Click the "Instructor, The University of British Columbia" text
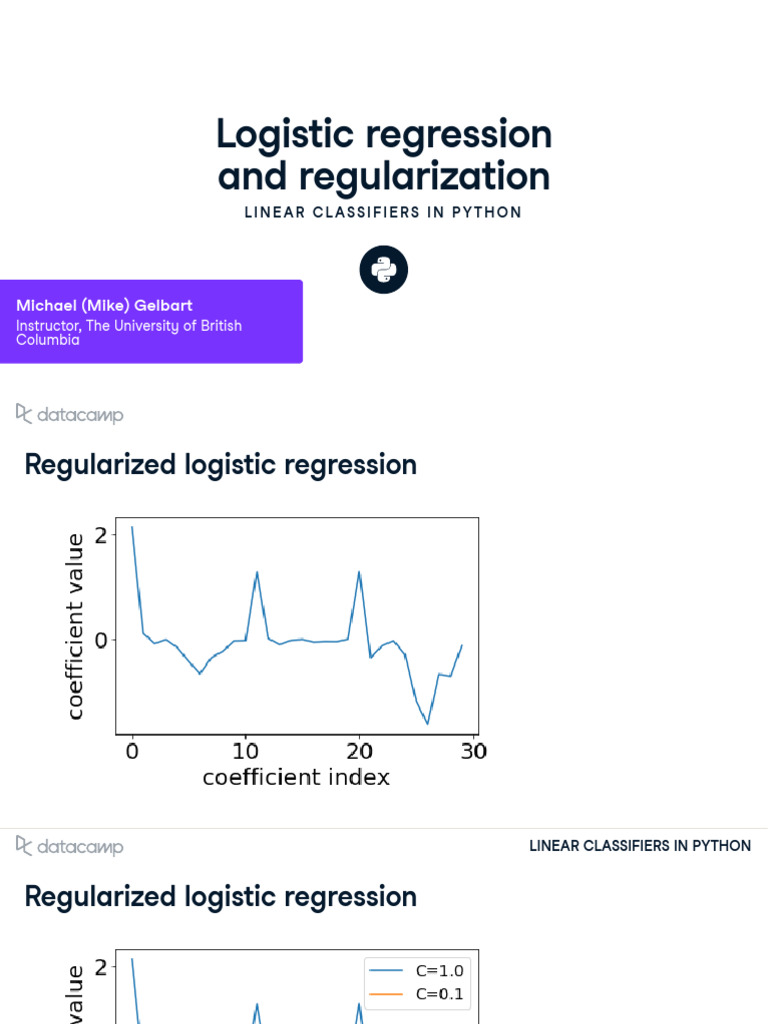 coord(129,332)
